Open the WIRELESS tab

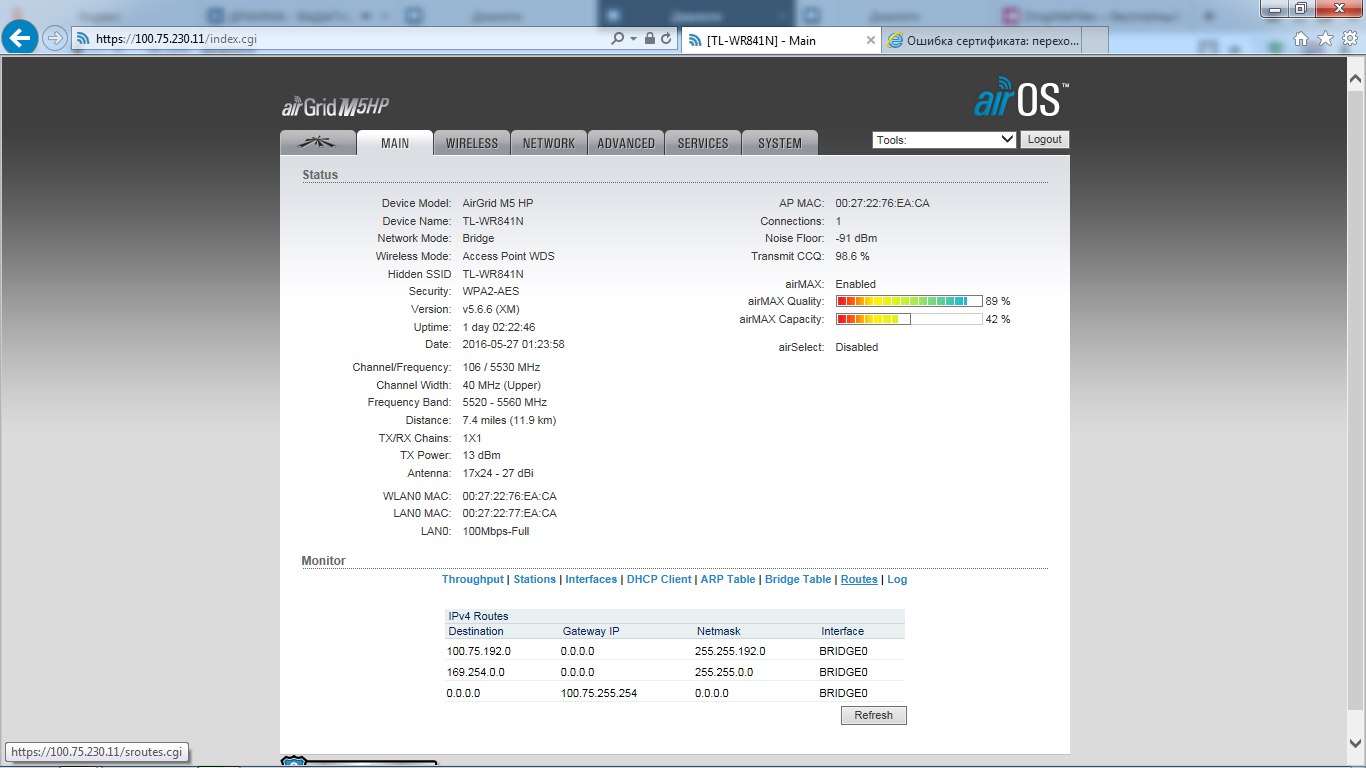coord(472,143)
